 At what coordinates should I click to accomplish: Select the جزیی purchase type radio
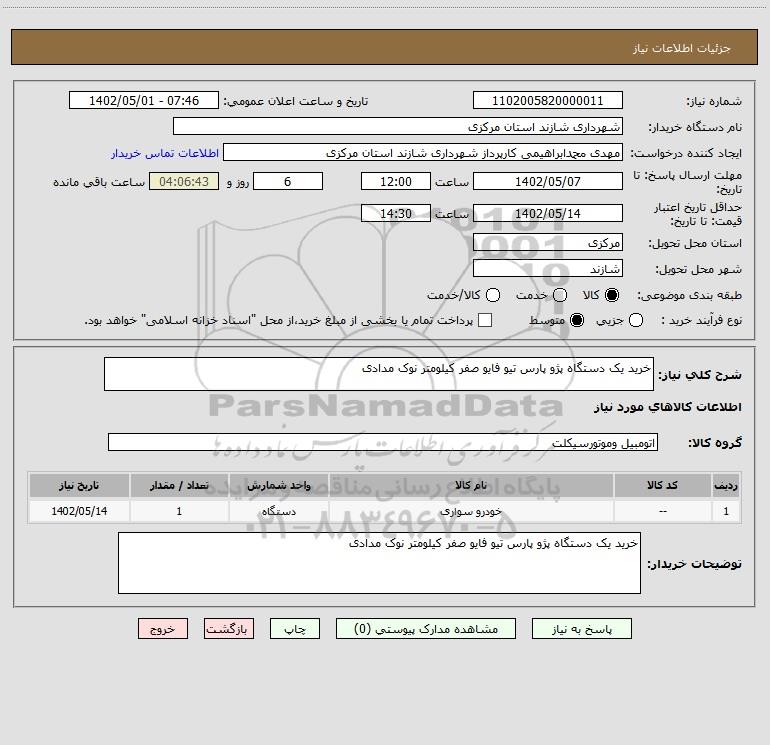coord(635,320)
